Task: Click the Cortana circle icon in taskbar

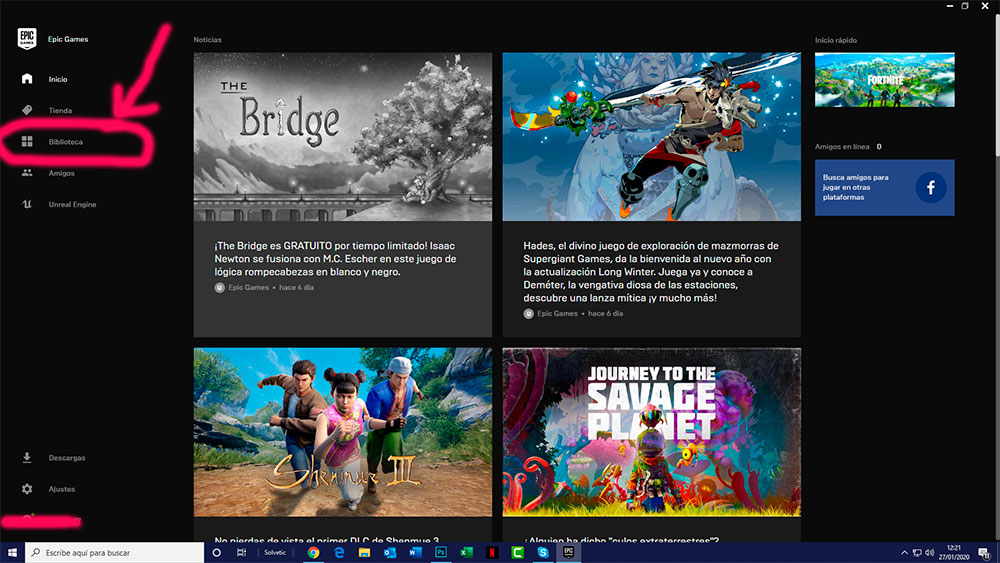Action: [216, 552]
